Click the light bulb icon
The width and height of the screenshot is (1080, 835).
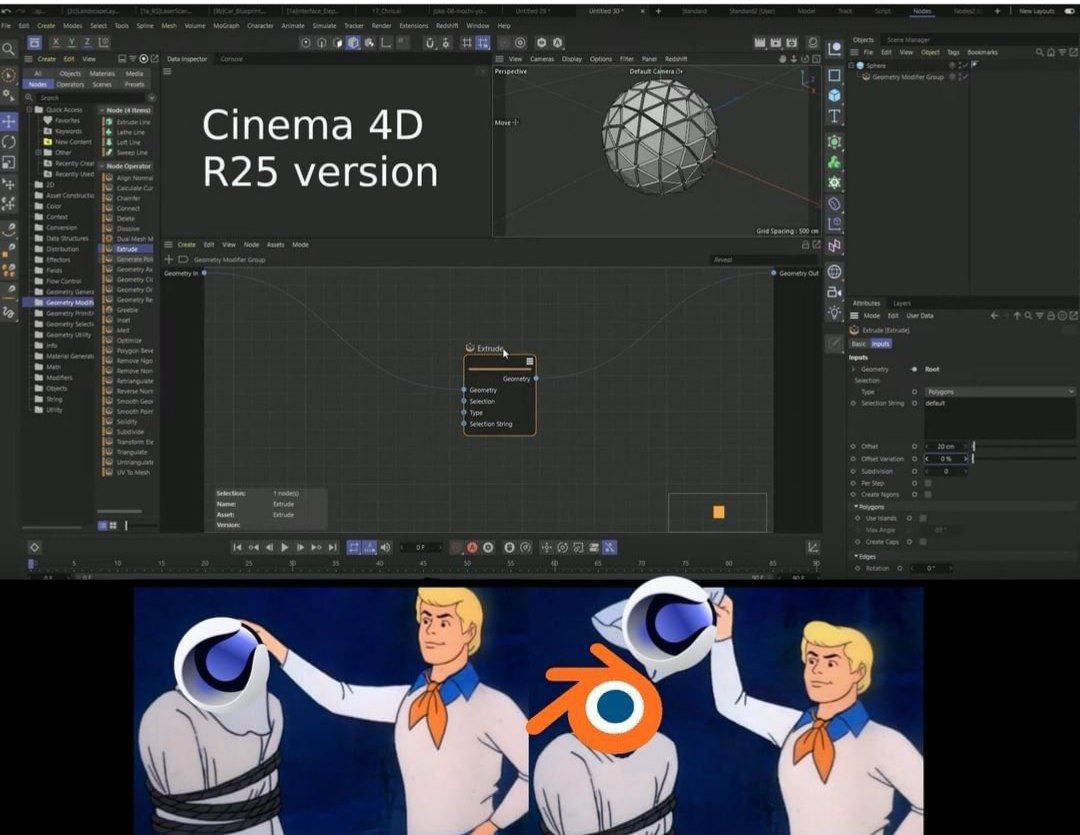click(834, 312)
